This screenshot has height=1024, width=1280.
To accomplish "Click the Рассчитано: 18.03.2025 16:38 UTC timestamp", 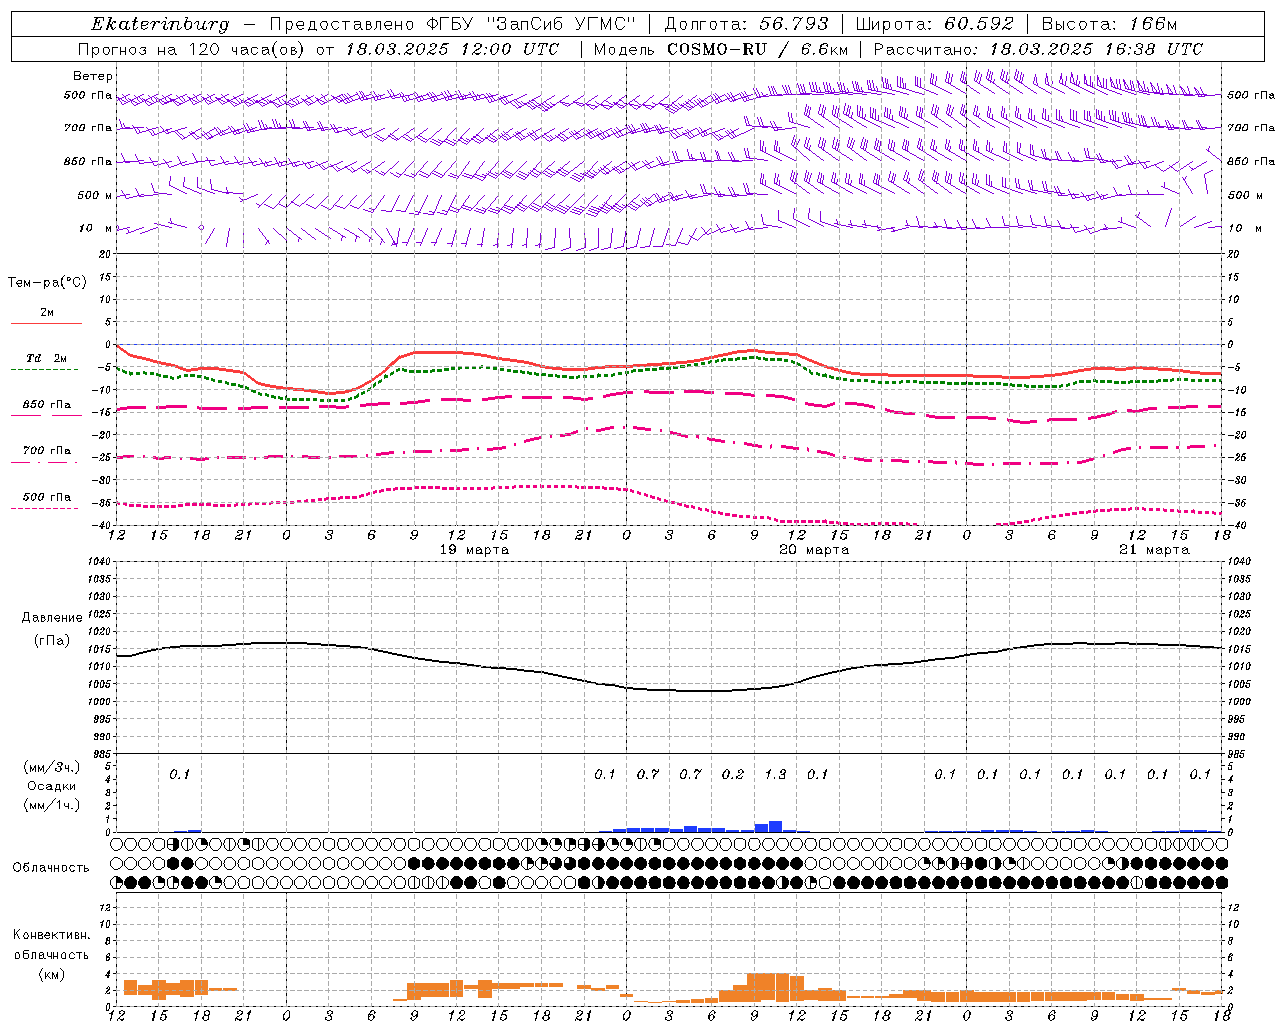I will coord(1038,49).
